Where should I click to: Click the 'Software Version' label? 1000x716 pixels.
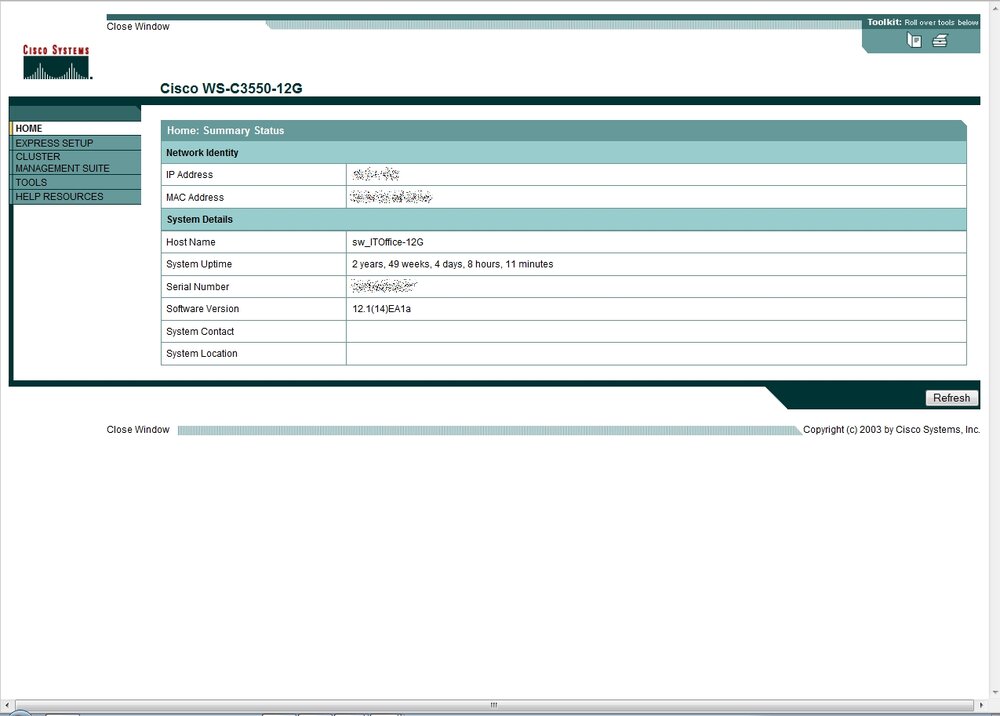tap(202, 309)
